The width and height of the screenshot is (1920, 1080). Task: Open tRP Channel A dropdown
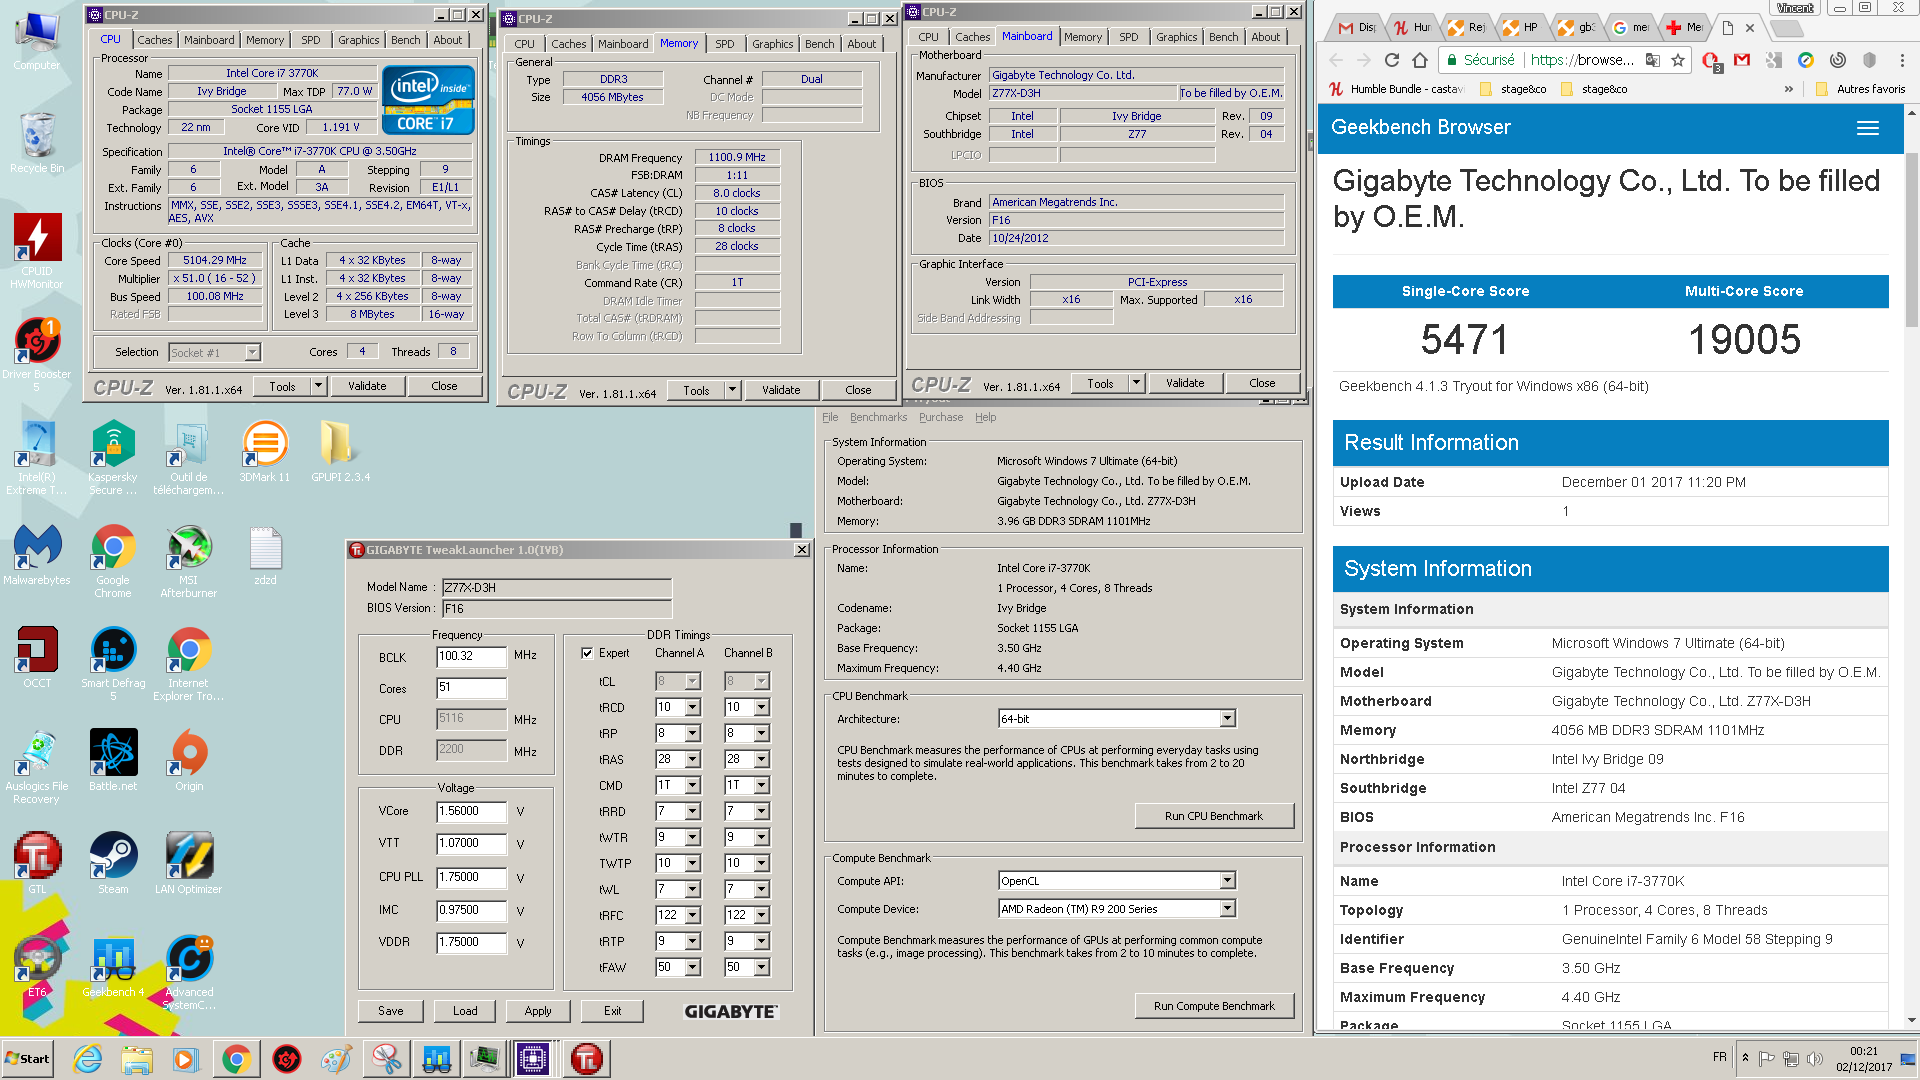[x=692, y=733]
